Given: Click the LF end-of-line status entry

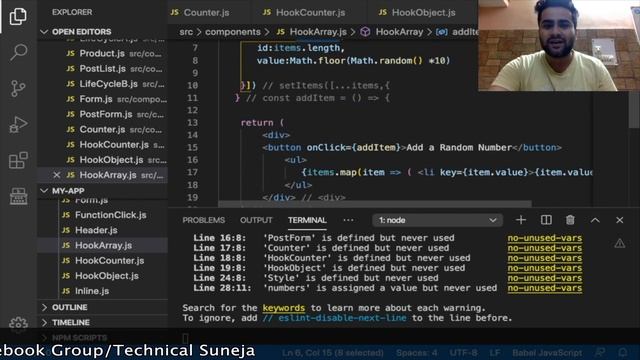Looking at the screenshot, I should point(495,352).
